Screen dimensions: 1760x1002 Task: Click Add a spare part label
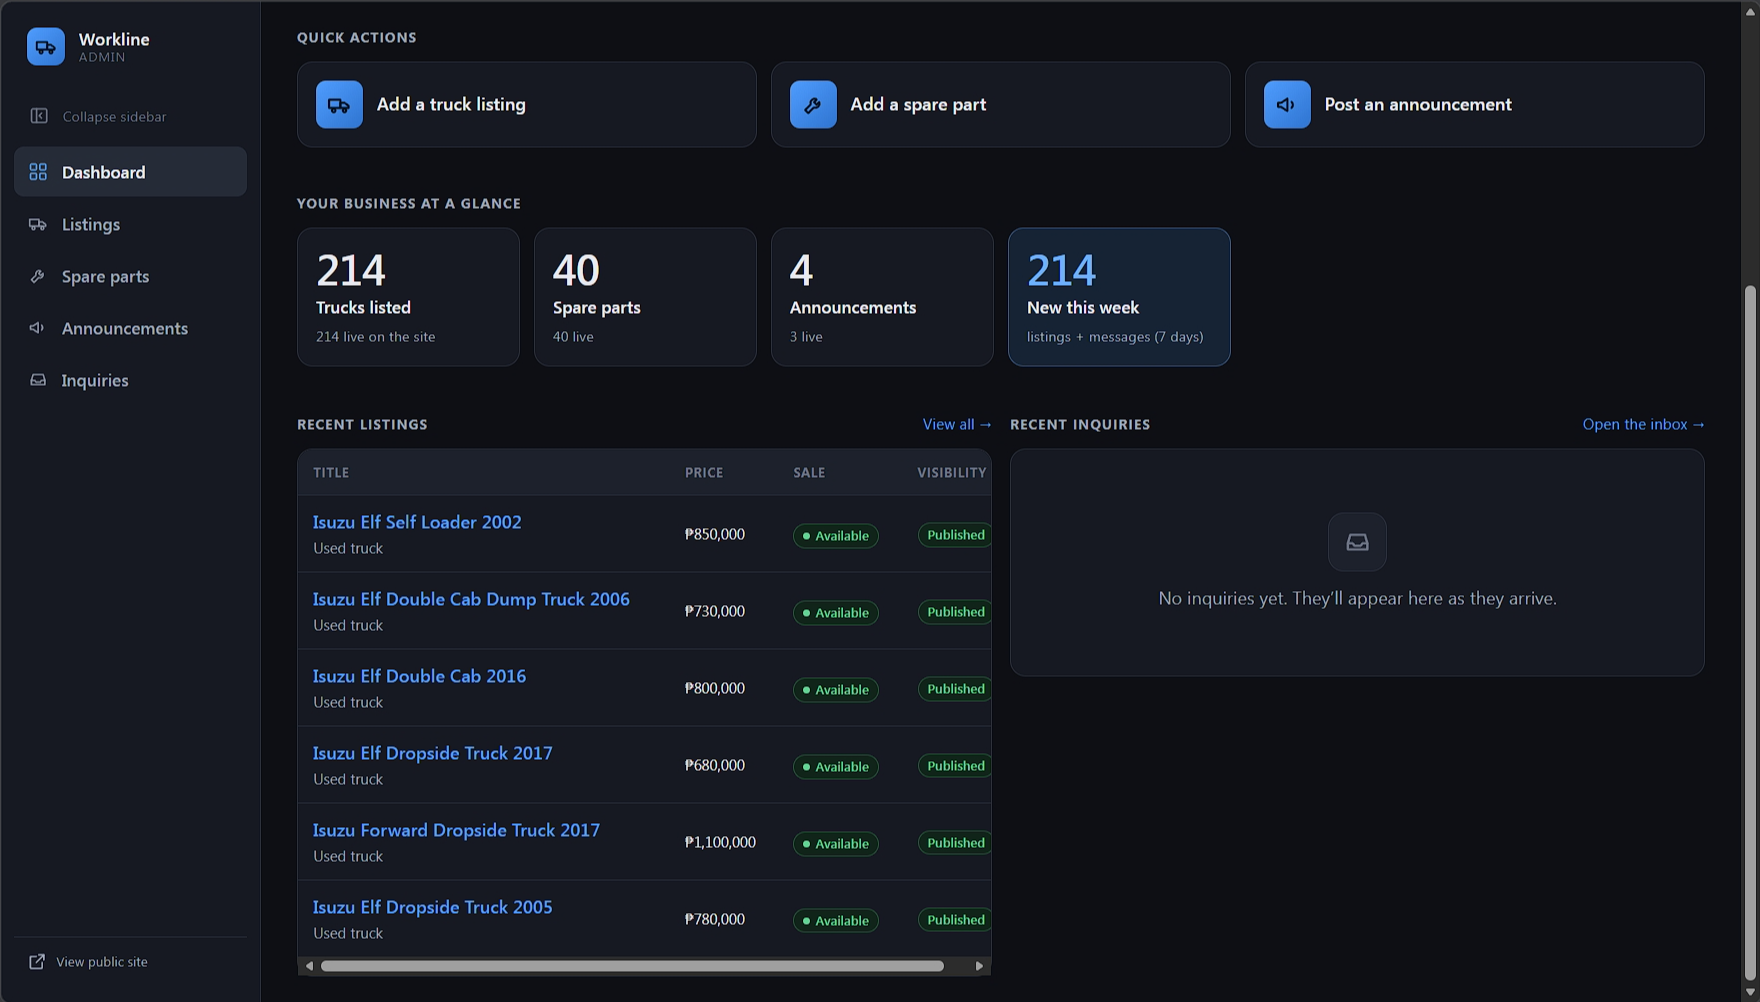point(918,104)
